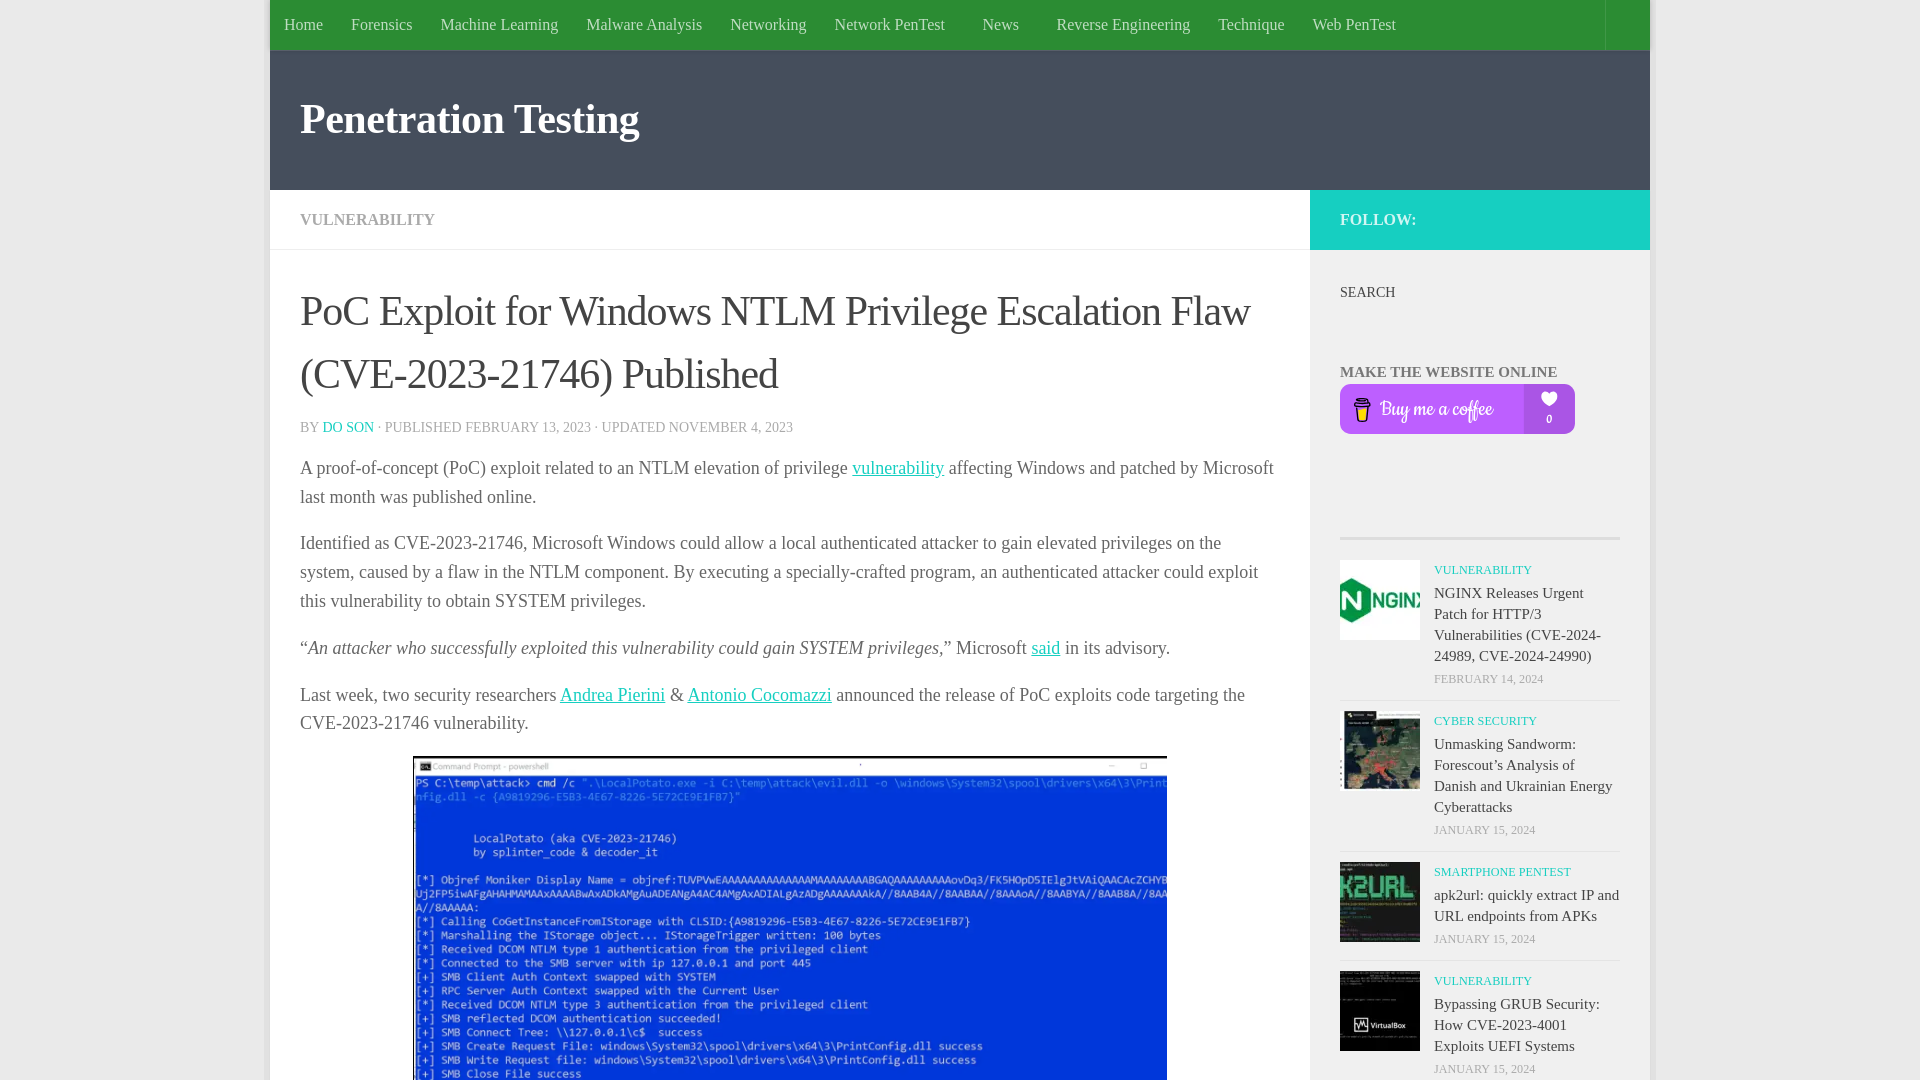Click the SEARCH panel expander
The image size is (1920, 1080).
point(1367,291)
